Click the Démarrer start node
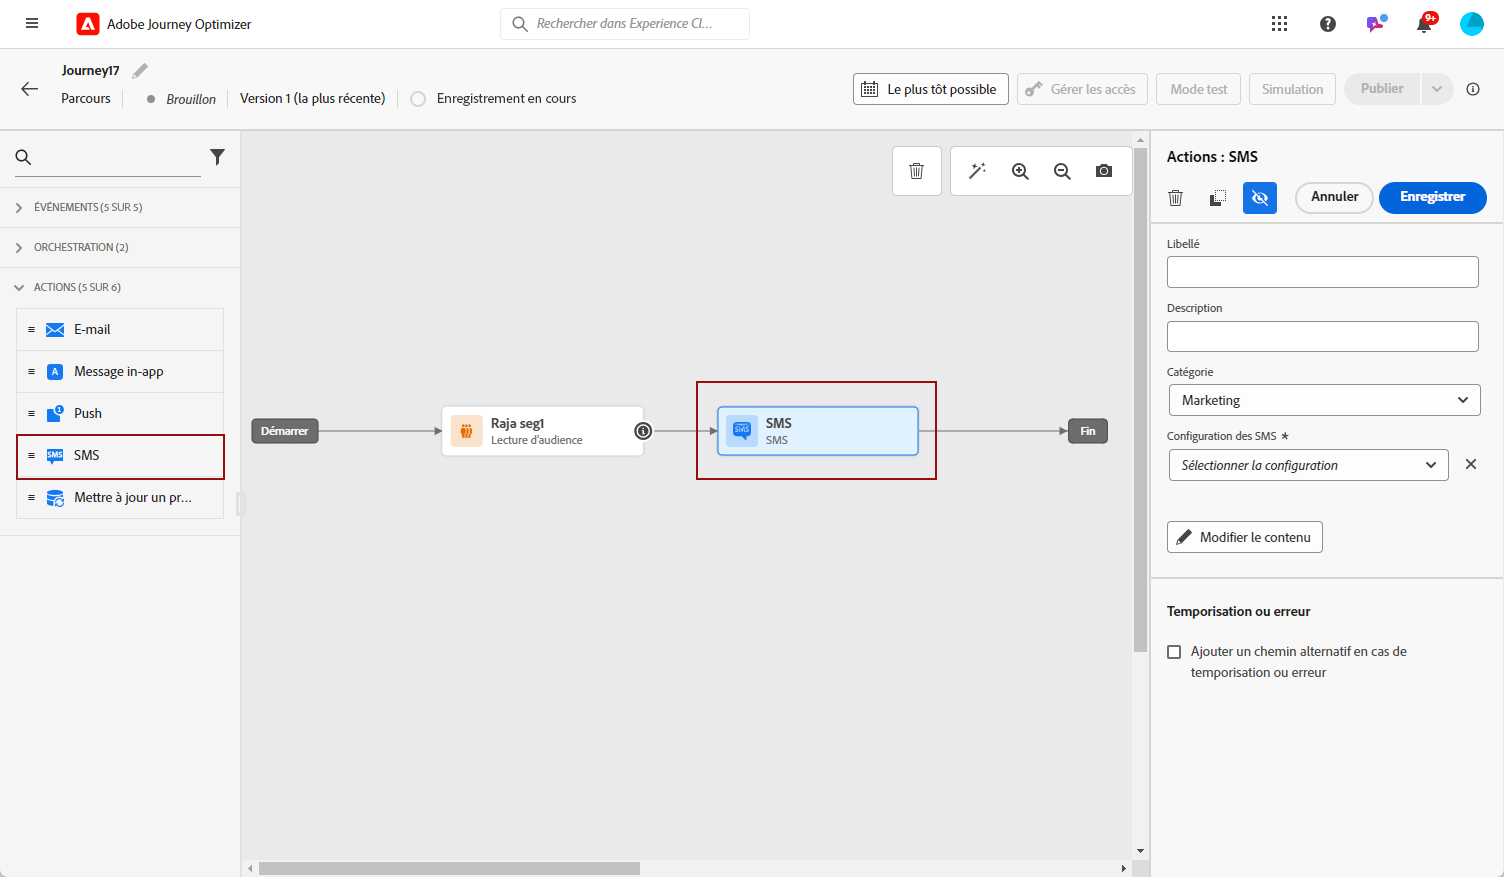This screenshot has height=877, width=1504. (285, 431)
